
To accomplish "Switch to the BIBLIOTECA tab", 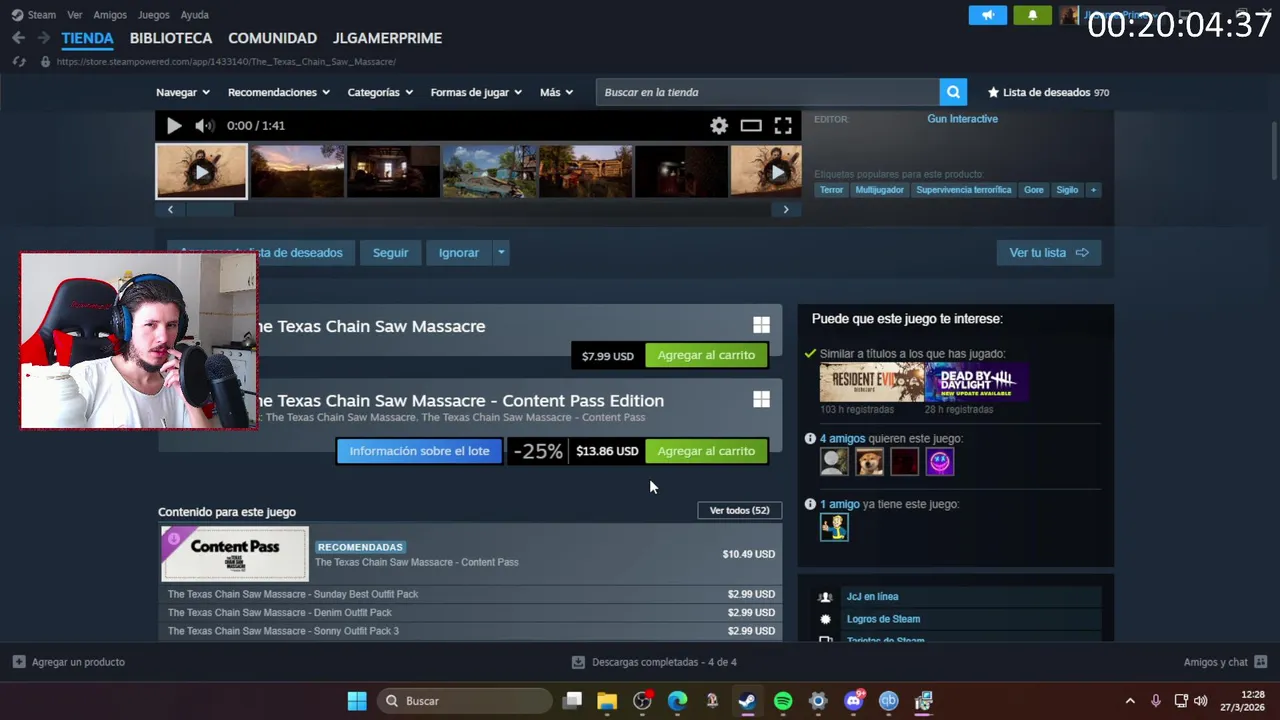I will pyautogui.click(x=171, y=38).
